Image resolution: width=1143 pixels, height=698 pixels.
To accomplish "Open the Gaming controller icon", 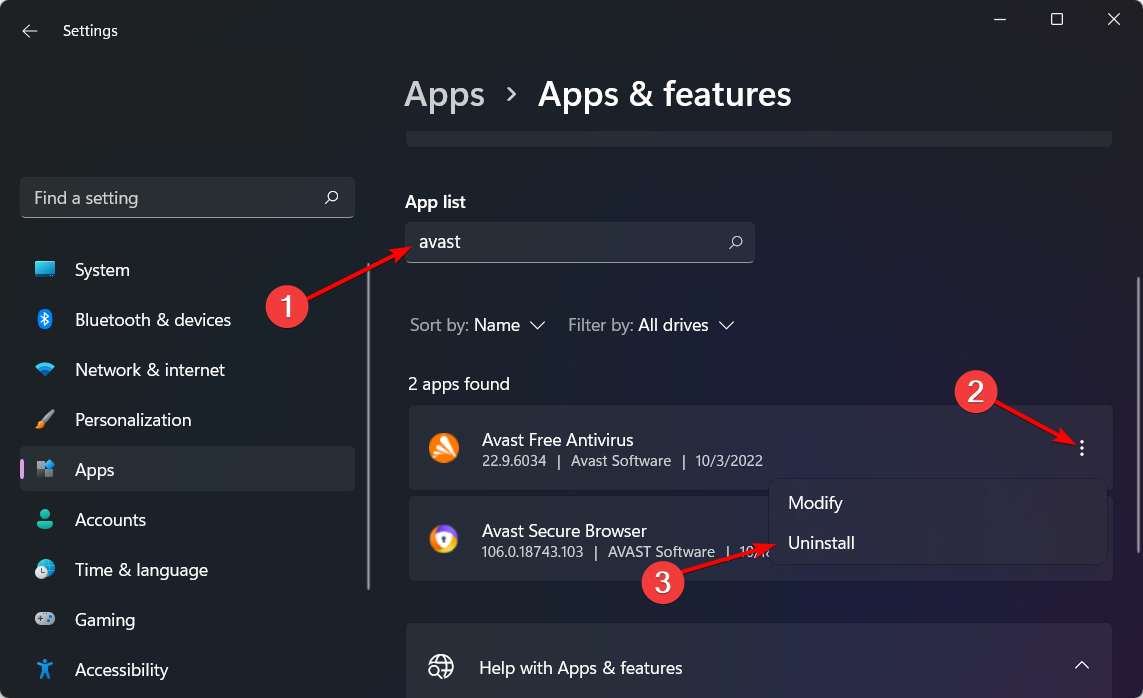I will pyautogui.click(x=45, y=620).
